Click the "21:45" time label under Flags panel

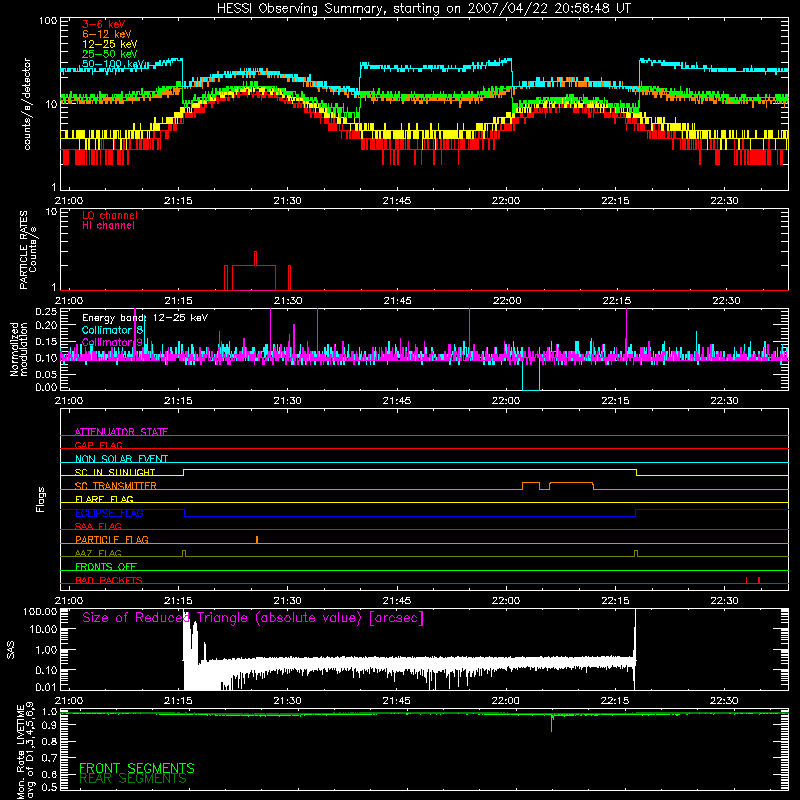click(x=396, y=601)
